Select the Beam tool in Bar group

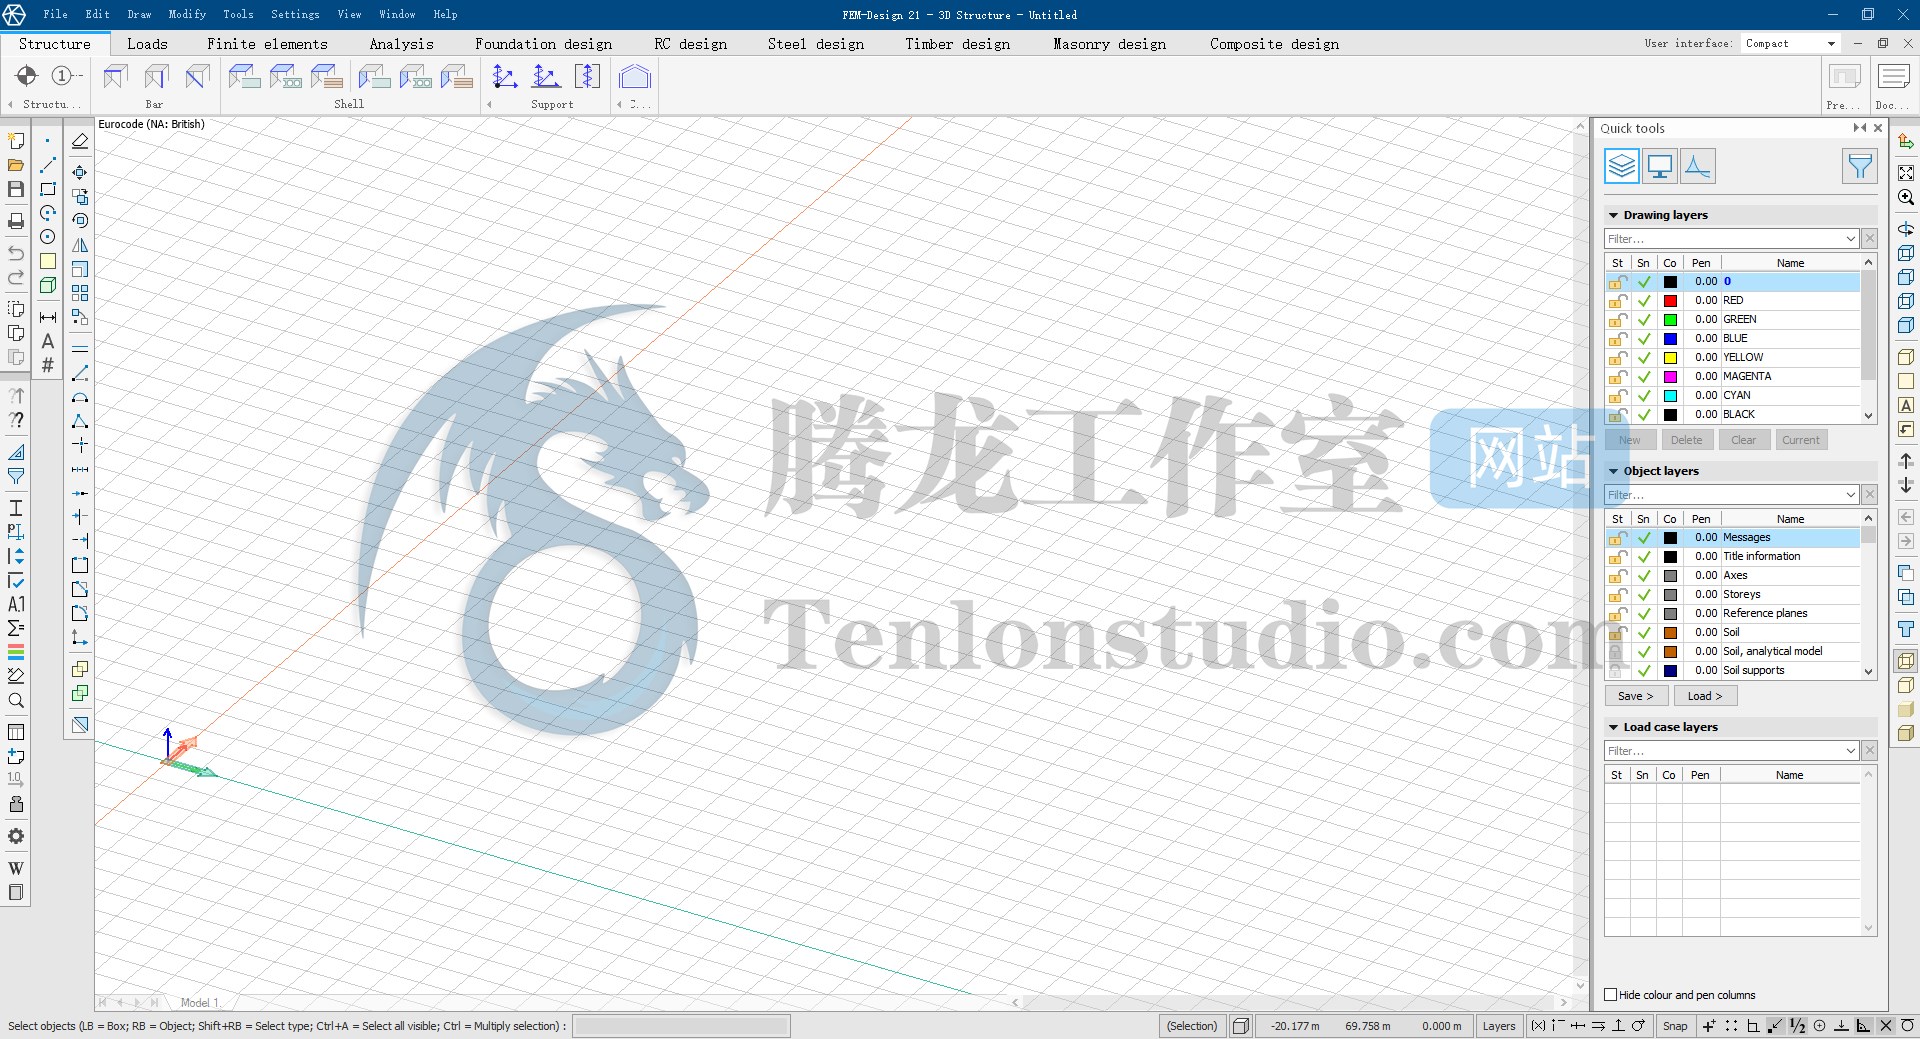pyautogui.click(x=116, y=76)
